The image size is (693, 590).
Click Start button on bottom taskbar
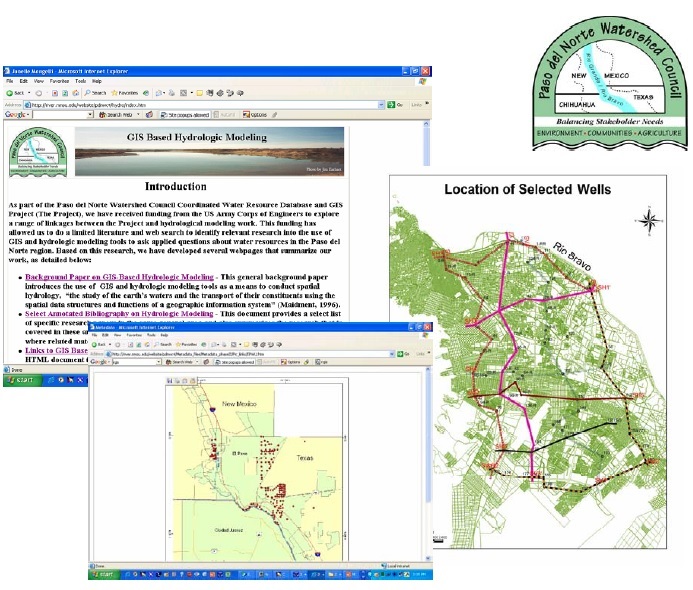coord(103,574)
